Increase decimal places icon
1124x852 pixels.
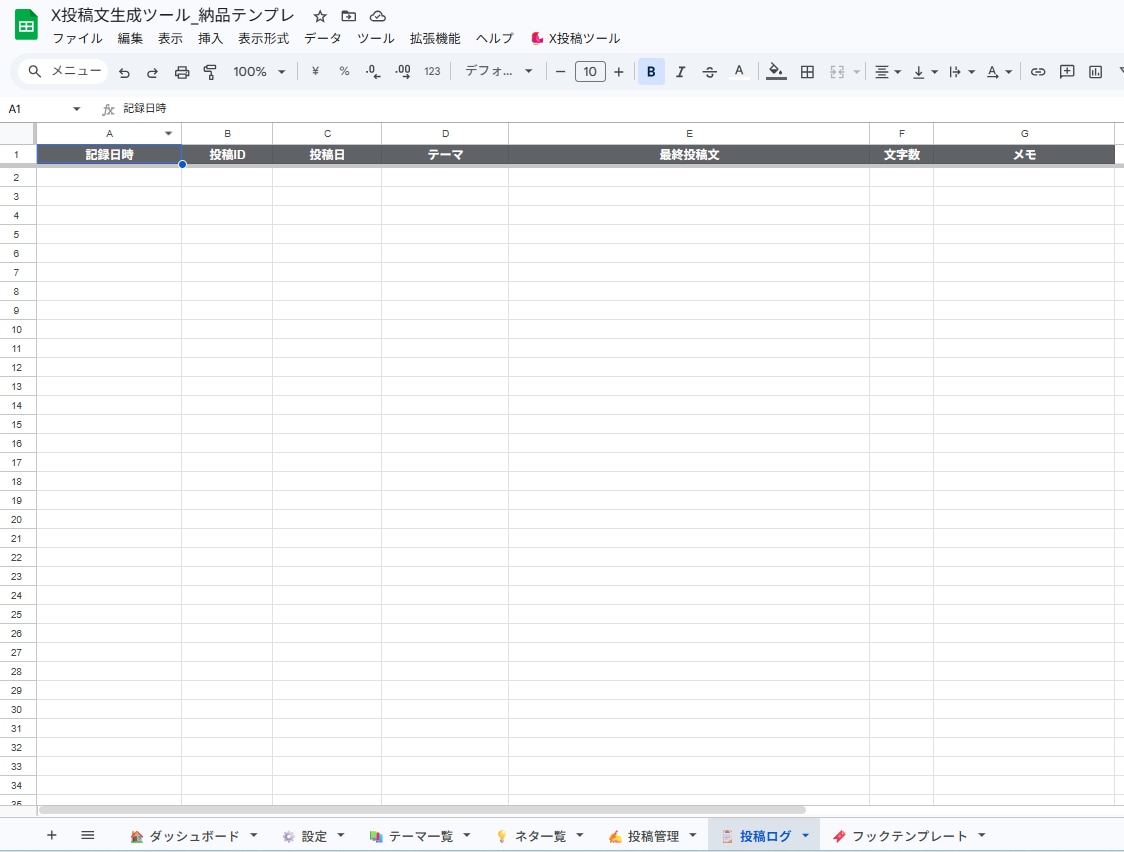(x=403, y=71)
